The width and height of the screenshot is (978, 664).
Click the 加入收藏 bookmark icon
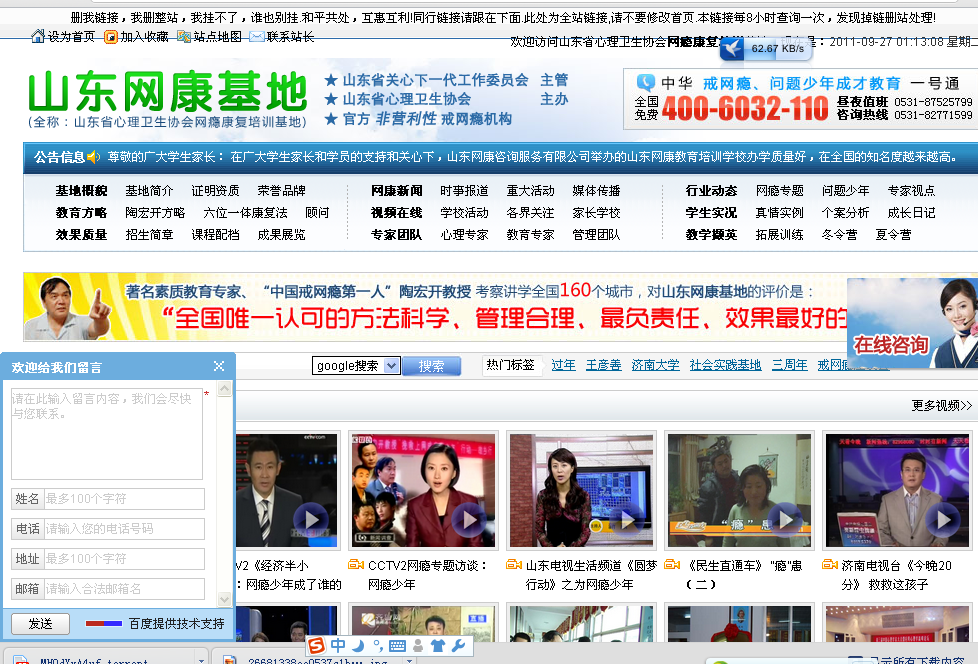pos(110,37)
